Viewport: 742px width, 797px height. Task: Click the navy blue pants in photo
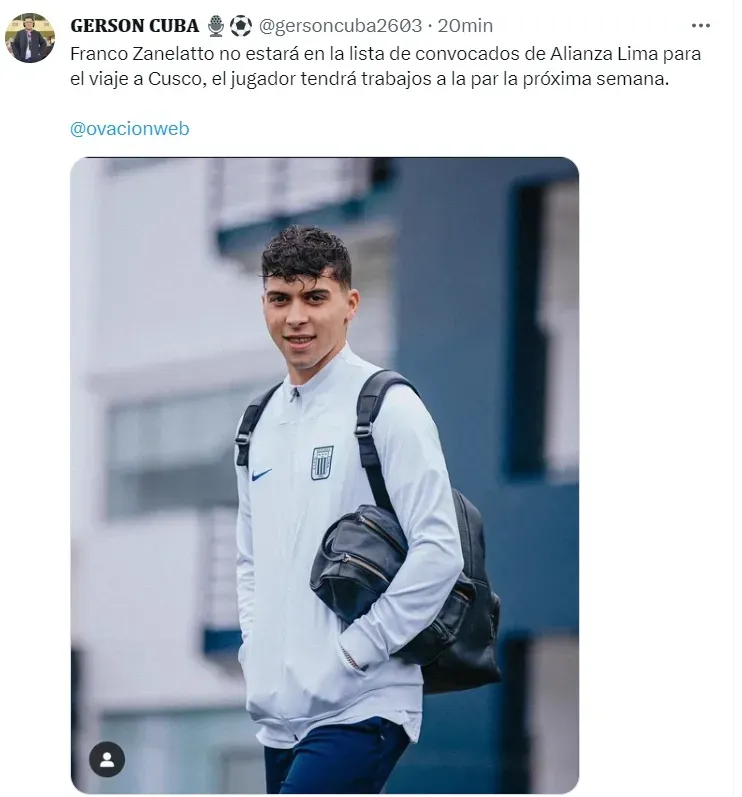335,757
